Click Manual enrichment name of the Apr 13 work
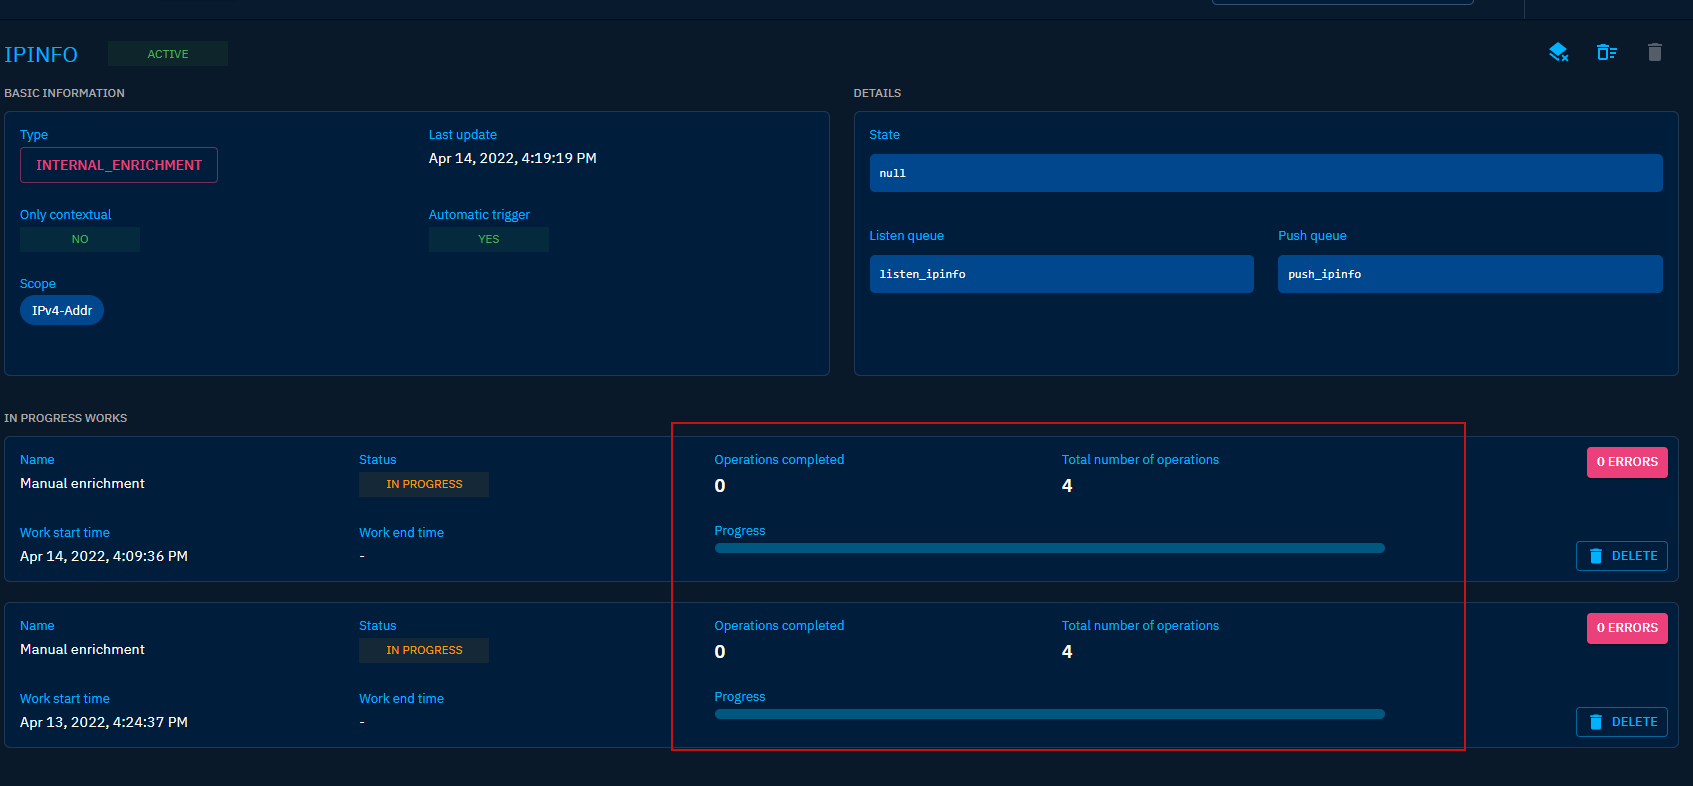The width and height of the screenshot is (1693, 786). 82,649
